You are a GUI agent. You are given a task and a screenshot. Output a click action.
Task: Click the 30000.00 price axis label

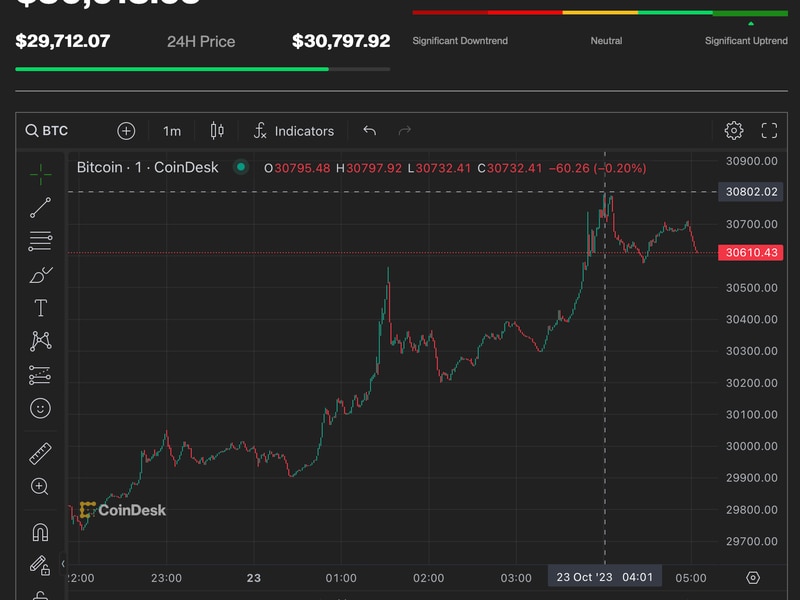(x=752, y=446)
